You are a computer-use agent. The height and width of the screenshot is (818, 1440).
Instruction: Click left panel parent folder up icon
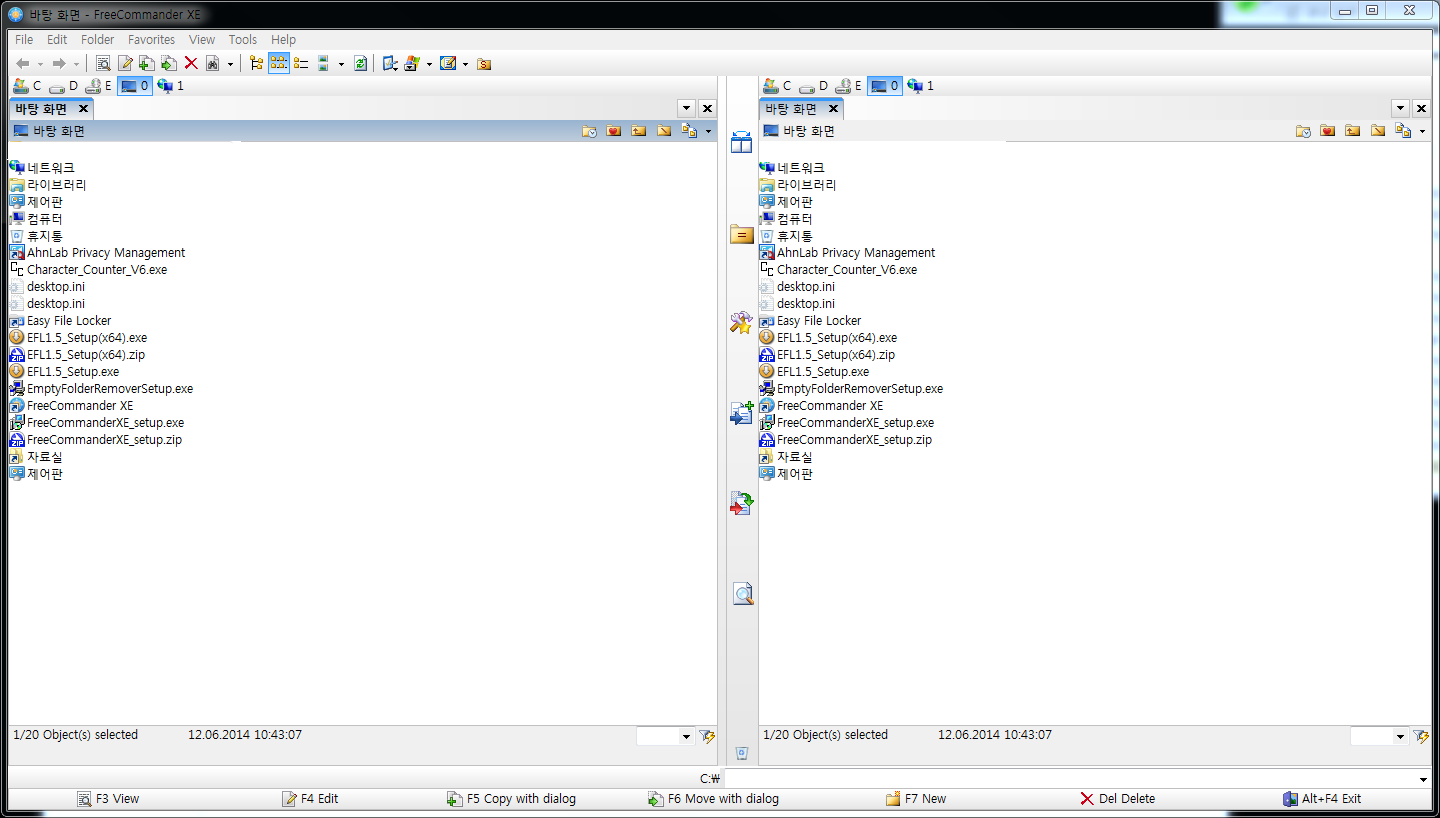tap(639, 131)
